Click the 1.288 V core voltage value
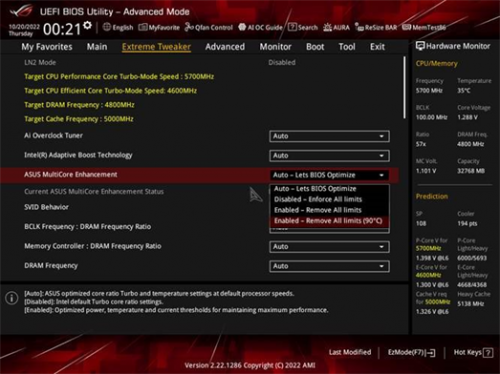Screen dimensions: 500x374 pos(467,117)
